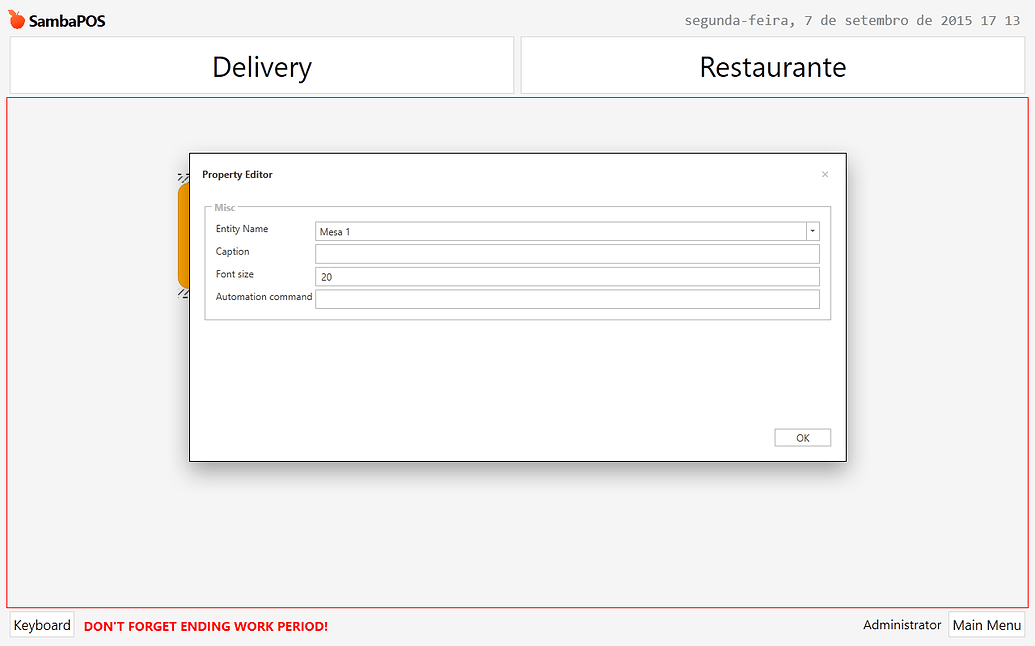
Task: Click the bottom resize handle of Mesa 1
Action: pos(183,293)
